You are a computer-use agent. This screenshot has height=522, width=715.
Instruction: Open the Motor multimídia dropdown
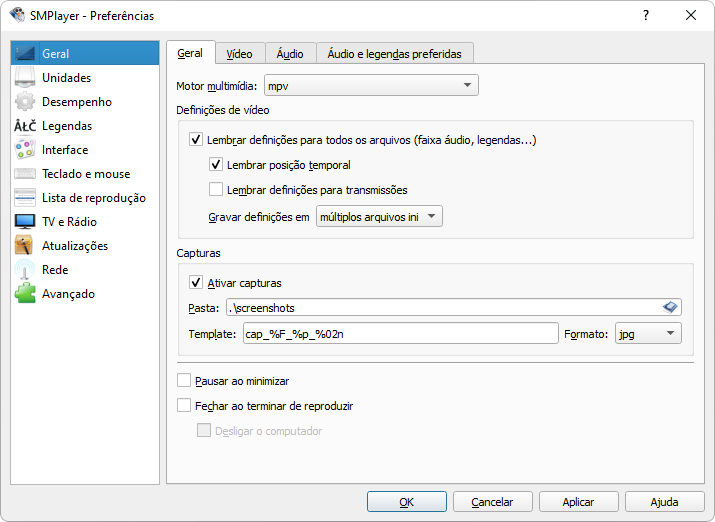click(371, 85)
